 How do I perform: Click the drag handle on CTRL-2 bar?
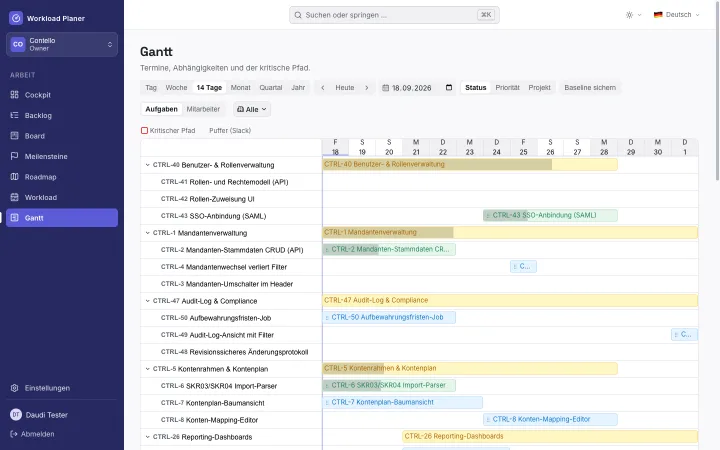click(327, 249)
